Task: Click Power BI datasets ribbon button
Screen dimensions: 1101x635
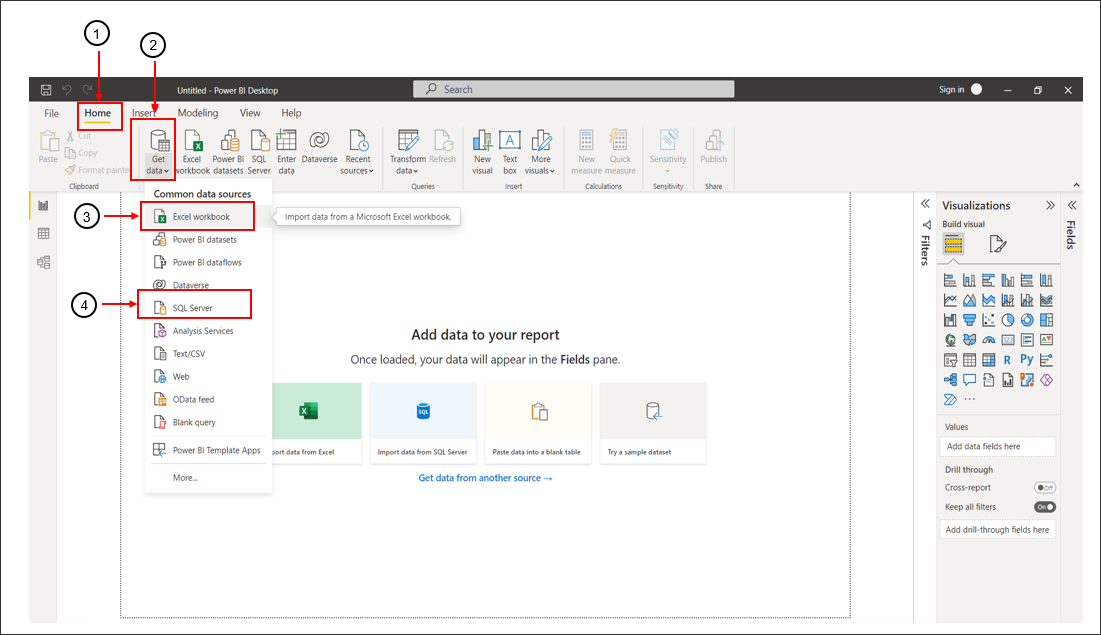Action: [228, 152]
